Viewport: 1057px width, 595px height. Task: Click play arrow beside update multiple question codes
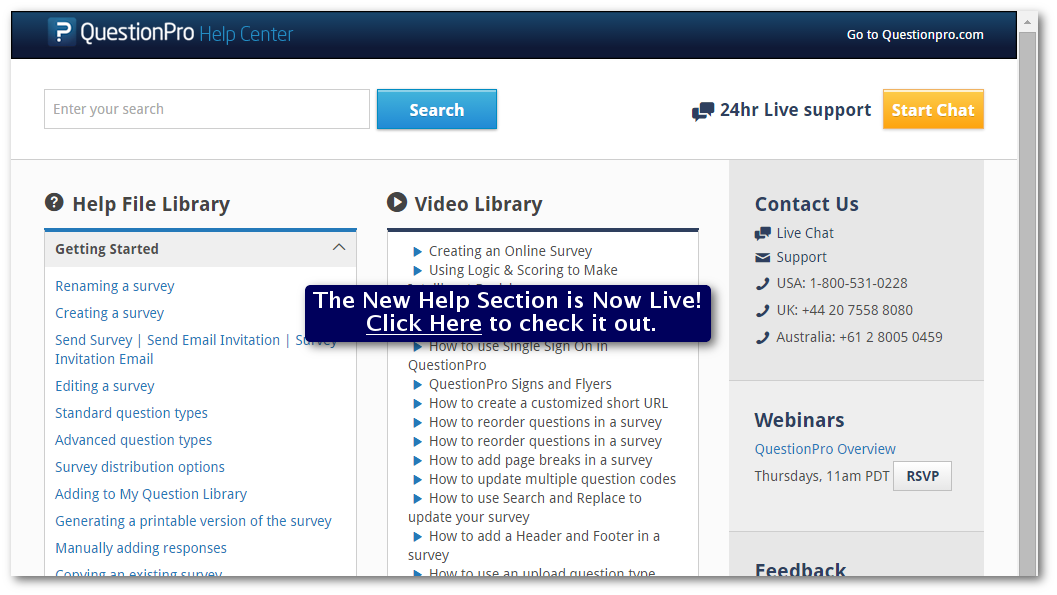point(417,480)
